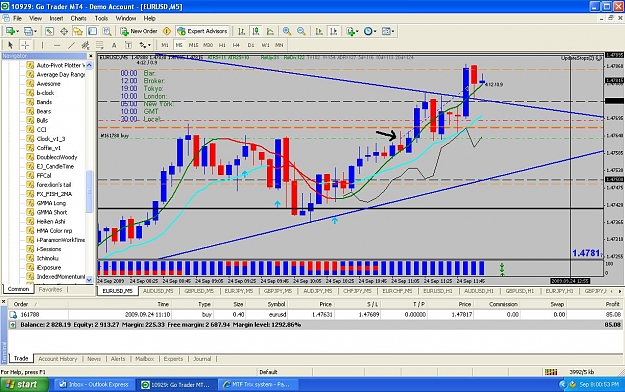
Task: Close the Navigator panel
Action: [x=90, y=56]
